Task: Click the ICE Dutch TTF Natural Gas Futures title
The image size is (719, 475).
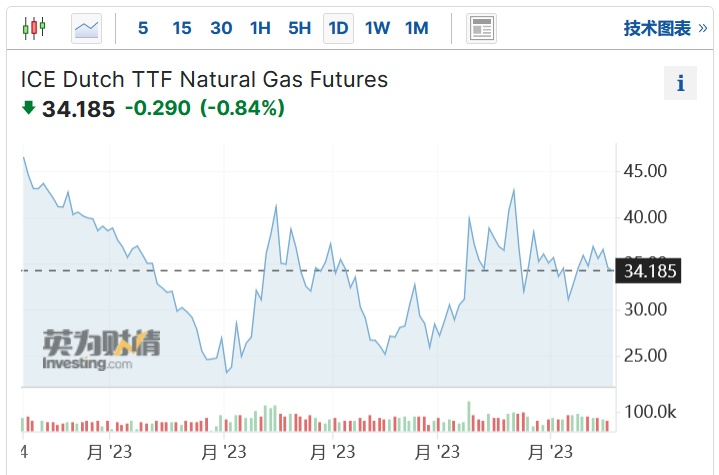Action: click(x=204, y=79)
